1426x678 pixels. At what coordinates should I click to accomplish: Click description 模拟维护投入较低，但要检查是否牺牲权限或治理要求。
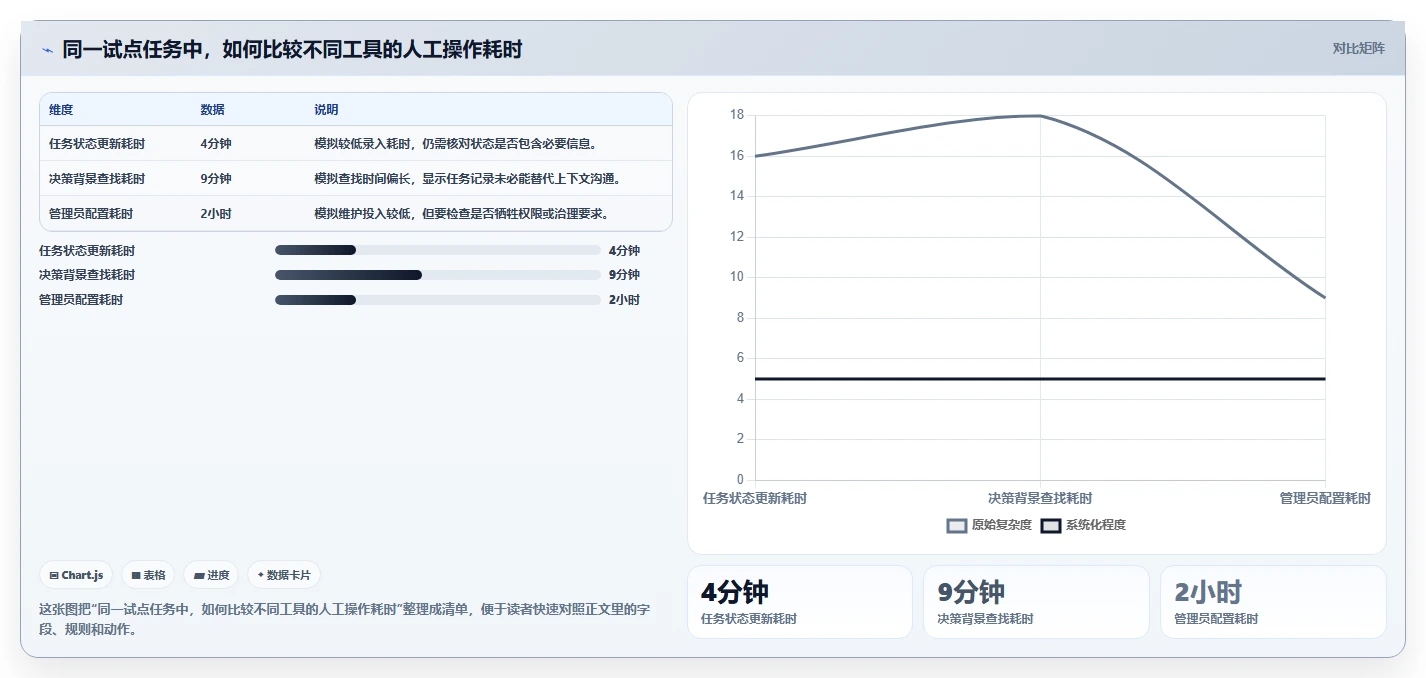click(x=462, y=214)
